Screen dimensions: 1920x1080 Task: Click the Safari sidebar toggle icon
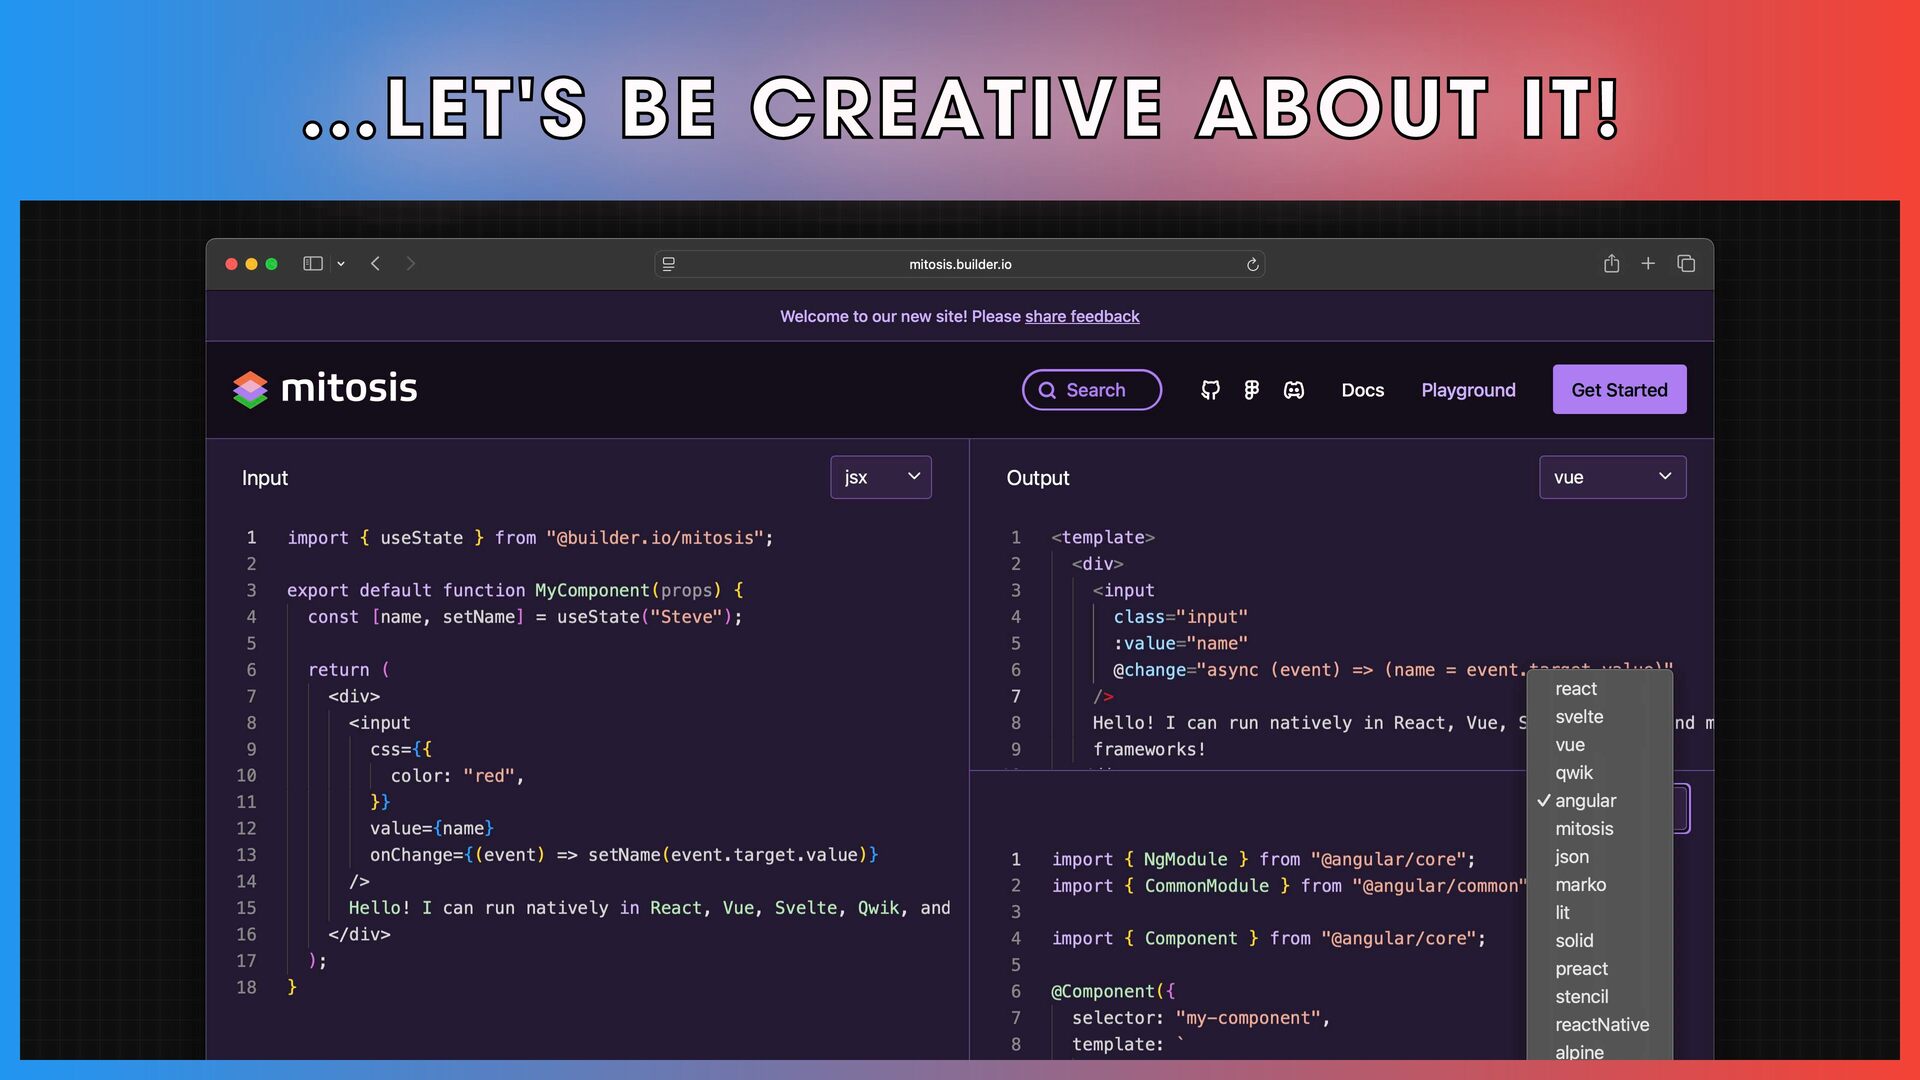[x=313, y=264]
